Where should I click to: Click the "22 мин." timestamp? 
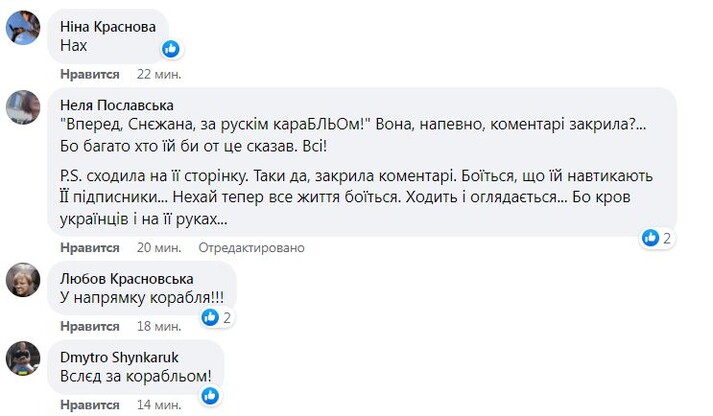tap(158, 75)
